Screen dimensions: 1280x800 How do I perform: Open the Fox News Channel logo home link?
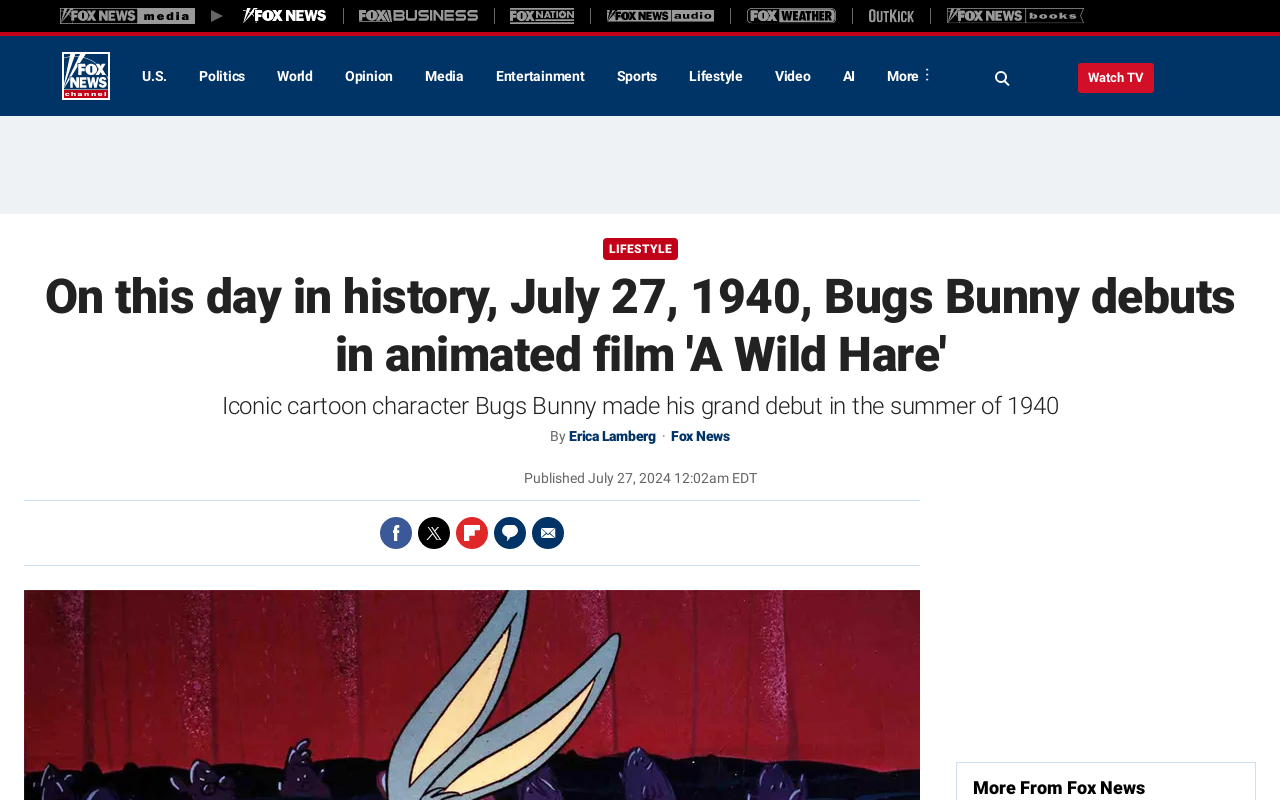pos(86,76)
